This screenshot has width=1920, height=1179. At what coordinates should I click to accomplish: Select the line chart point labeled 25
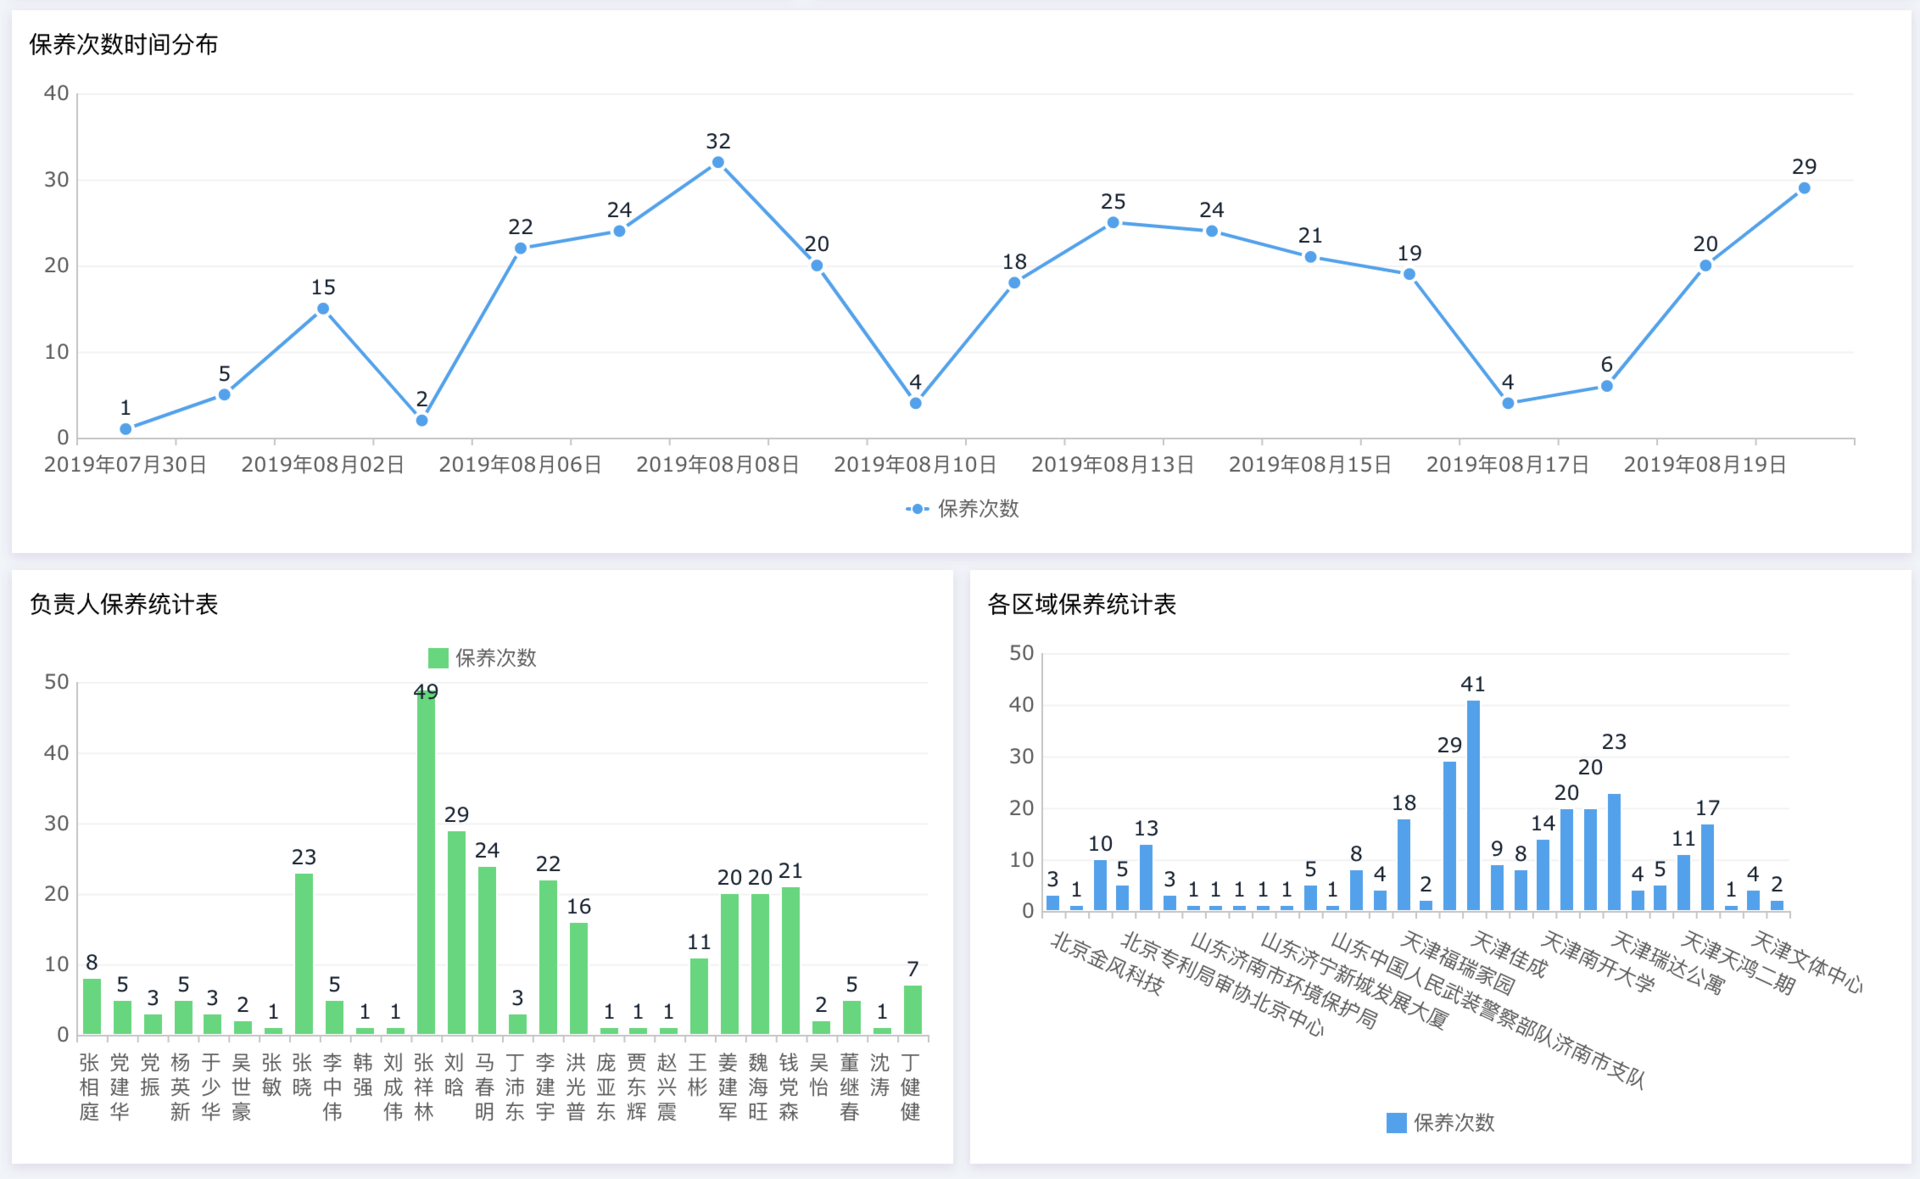(1113, 222)
